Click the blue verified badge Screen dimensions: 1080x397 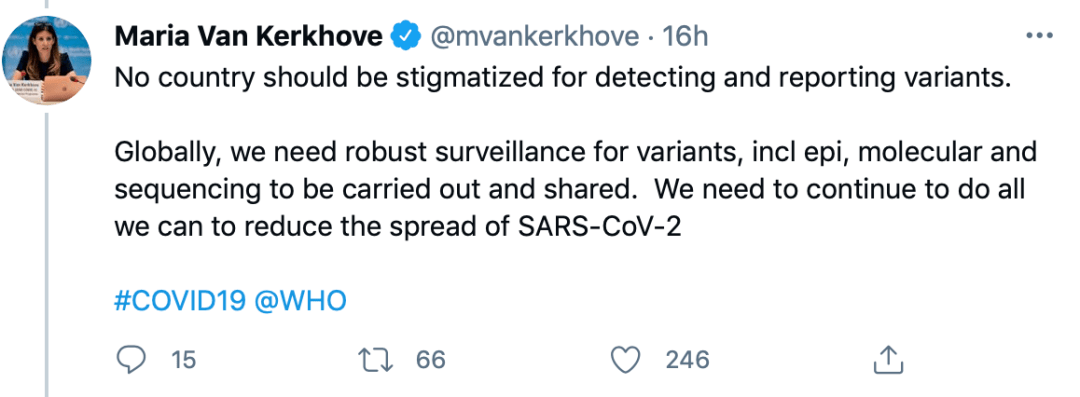click(x=405, y=36)
